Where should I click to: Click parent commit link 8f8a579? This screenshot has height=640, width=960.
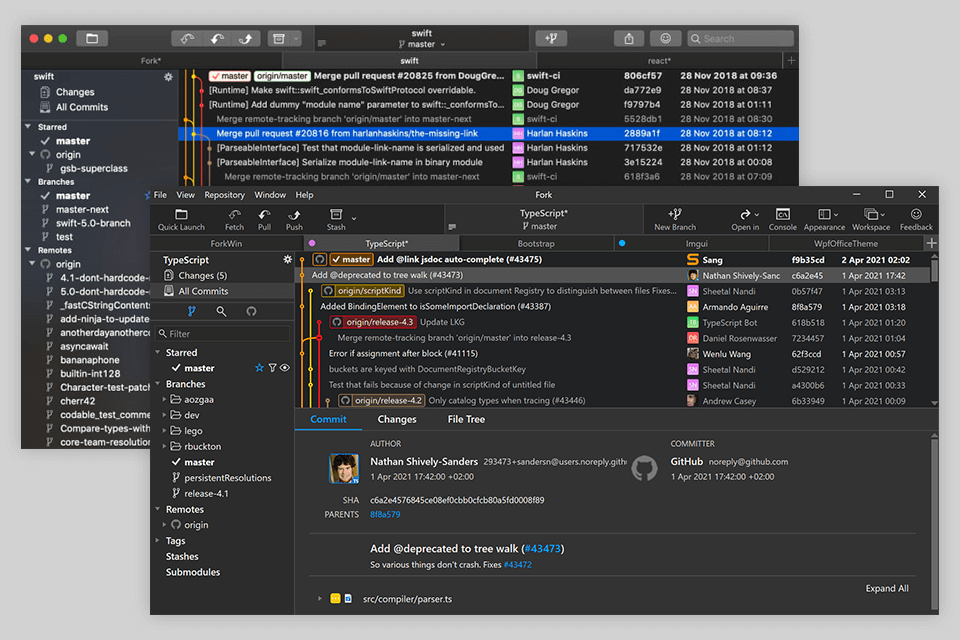385,514
